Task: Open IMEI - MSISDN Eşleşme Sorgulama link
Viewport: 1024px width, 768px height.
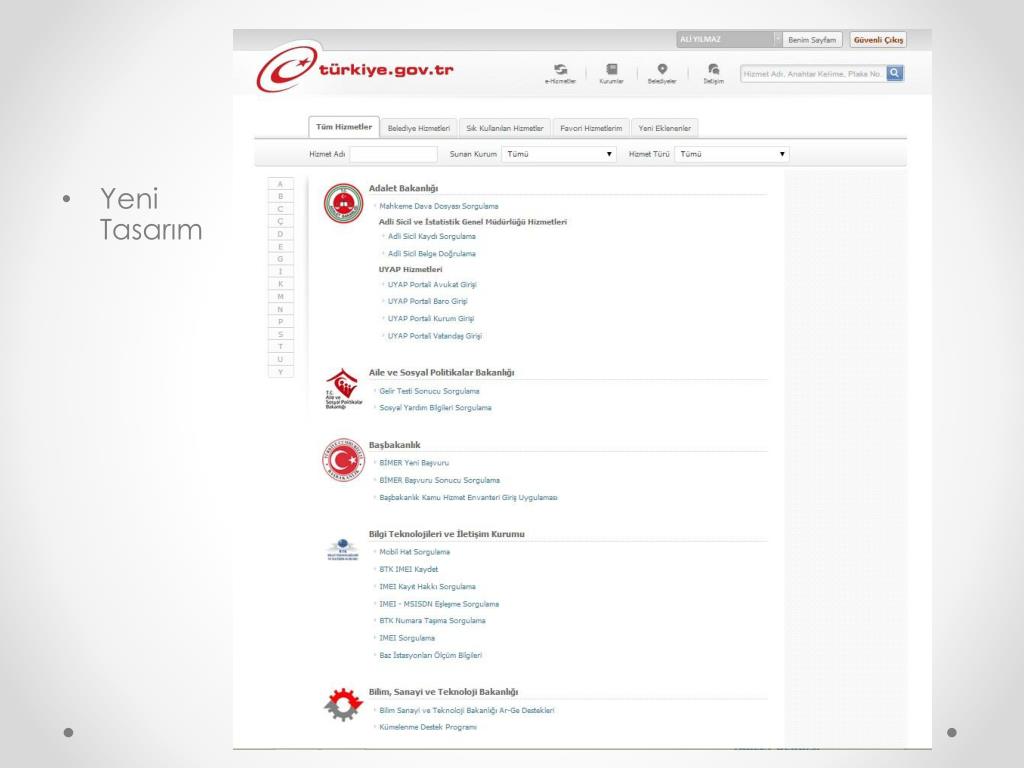Action: (x=440, y=604)
